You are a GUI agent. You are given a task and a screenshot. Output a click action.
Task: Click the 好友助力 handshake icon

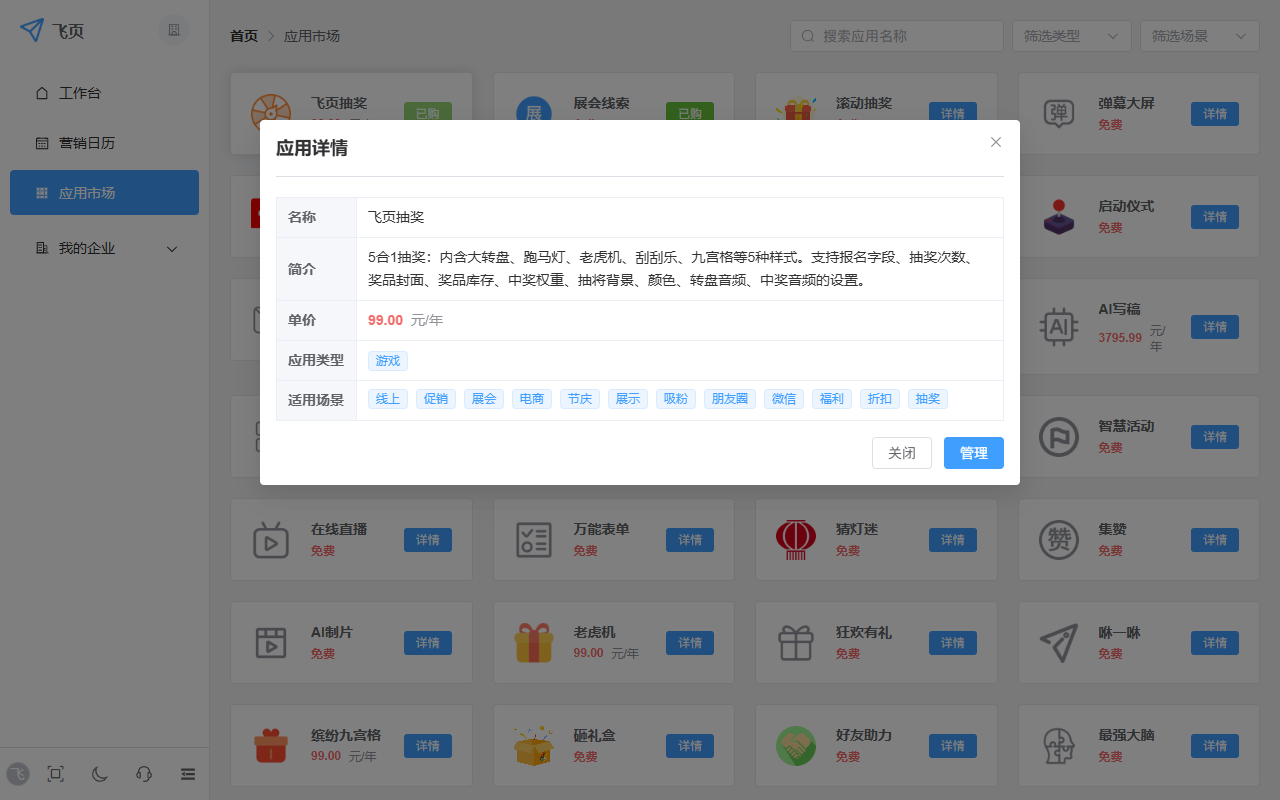point(796,746)
